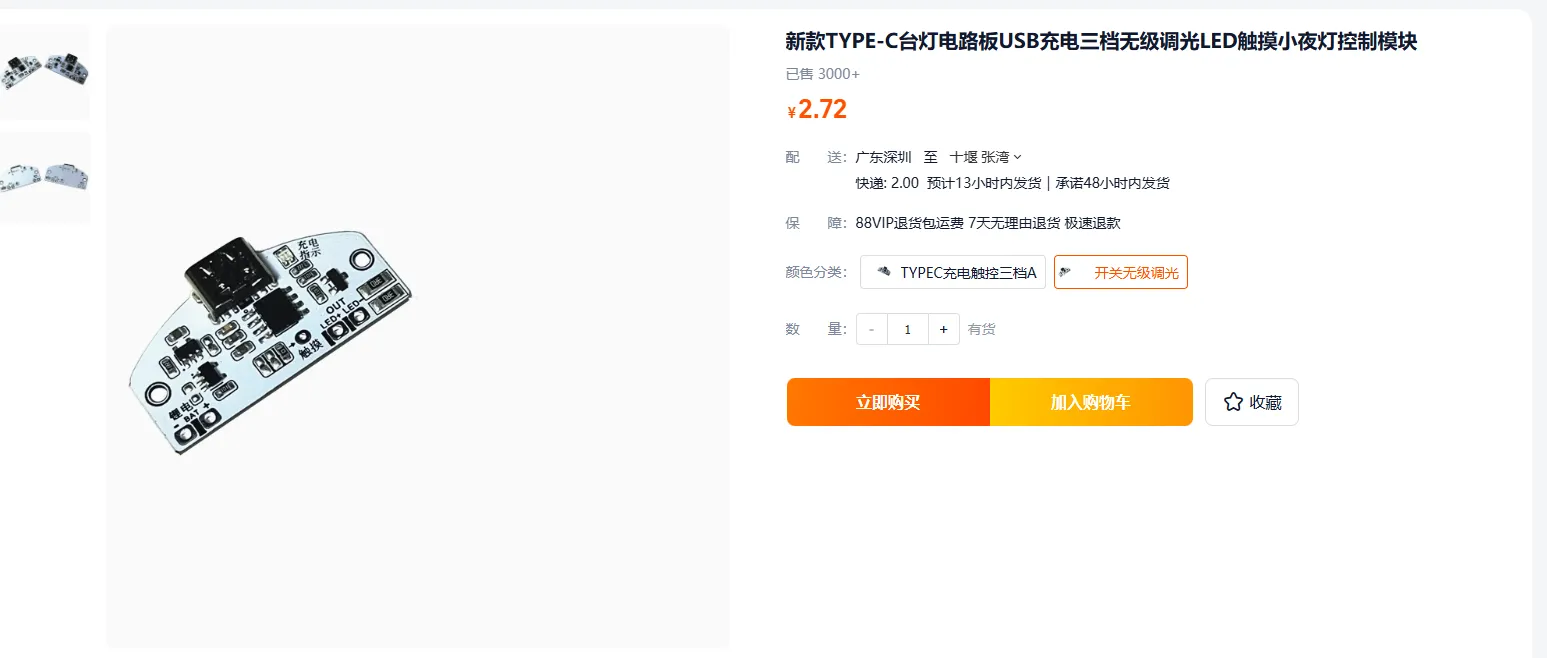Click the product title text
Screen dimensions: 1547x658
pos(1101,42)
